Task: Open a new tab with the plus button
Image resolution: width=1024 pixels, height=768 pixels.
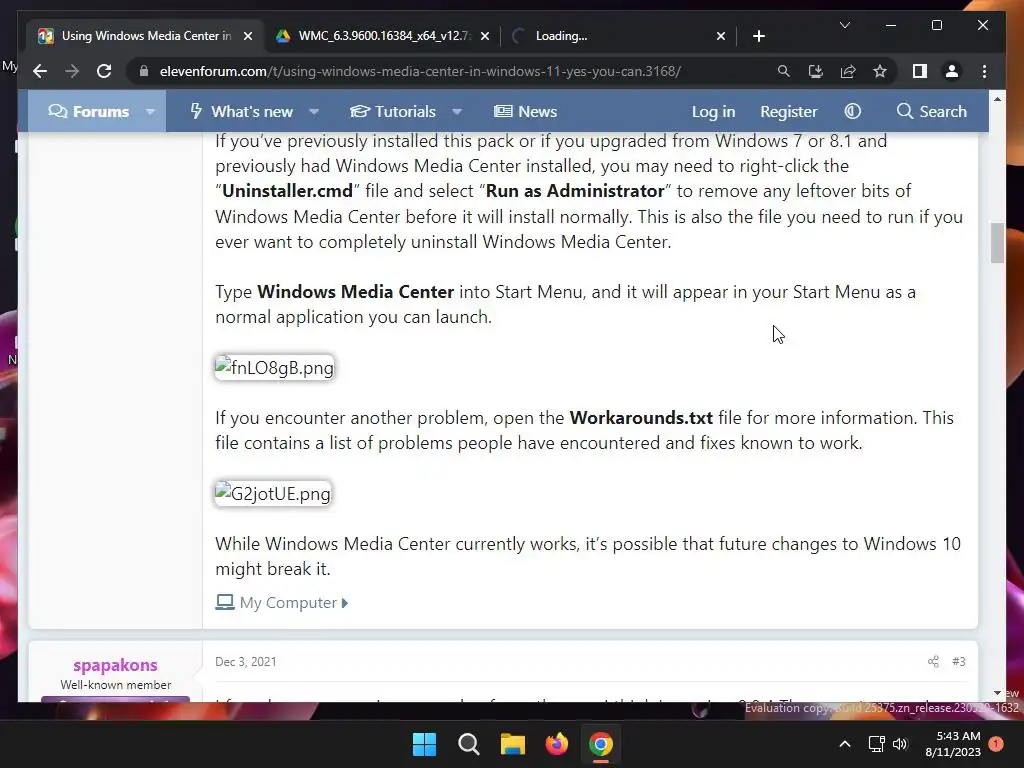Action: (x=759, y=36)
